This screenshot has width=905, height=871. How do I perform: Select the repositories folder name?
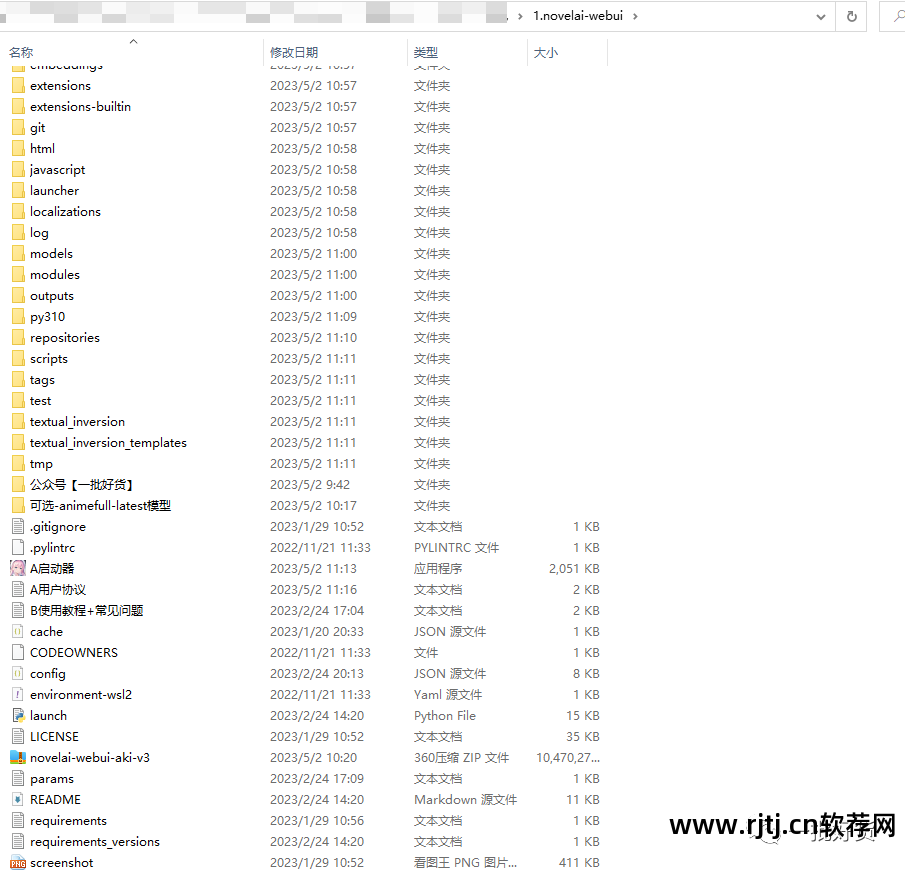coord(65,338)
